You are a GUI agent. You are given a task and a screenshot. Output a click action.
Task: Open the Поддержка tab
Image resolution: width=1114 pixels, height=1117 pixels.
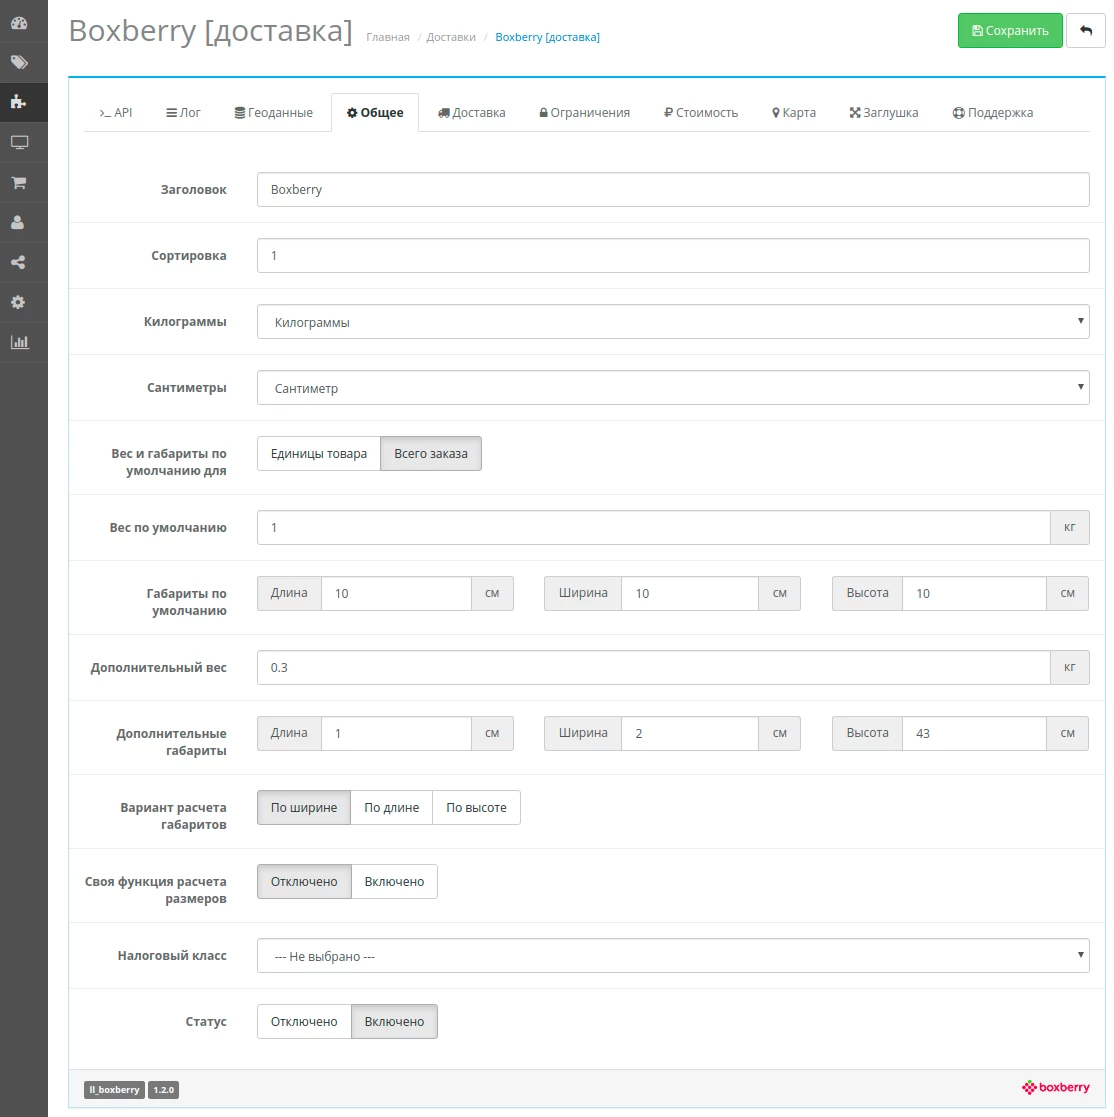(x=993, y=113)
